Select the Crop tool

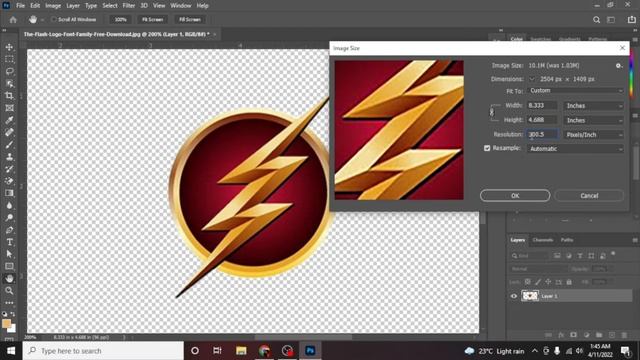(x=9, y=96)
